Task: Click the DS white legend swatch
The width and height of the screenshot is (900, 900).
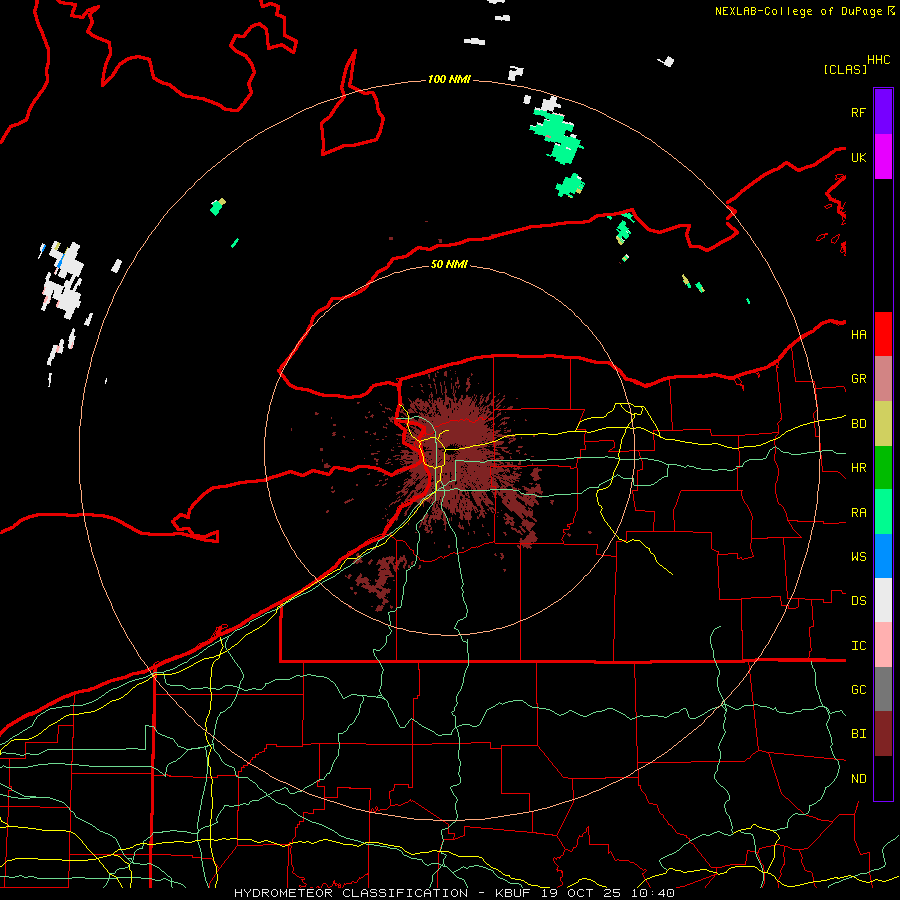Action: point(883,600)
